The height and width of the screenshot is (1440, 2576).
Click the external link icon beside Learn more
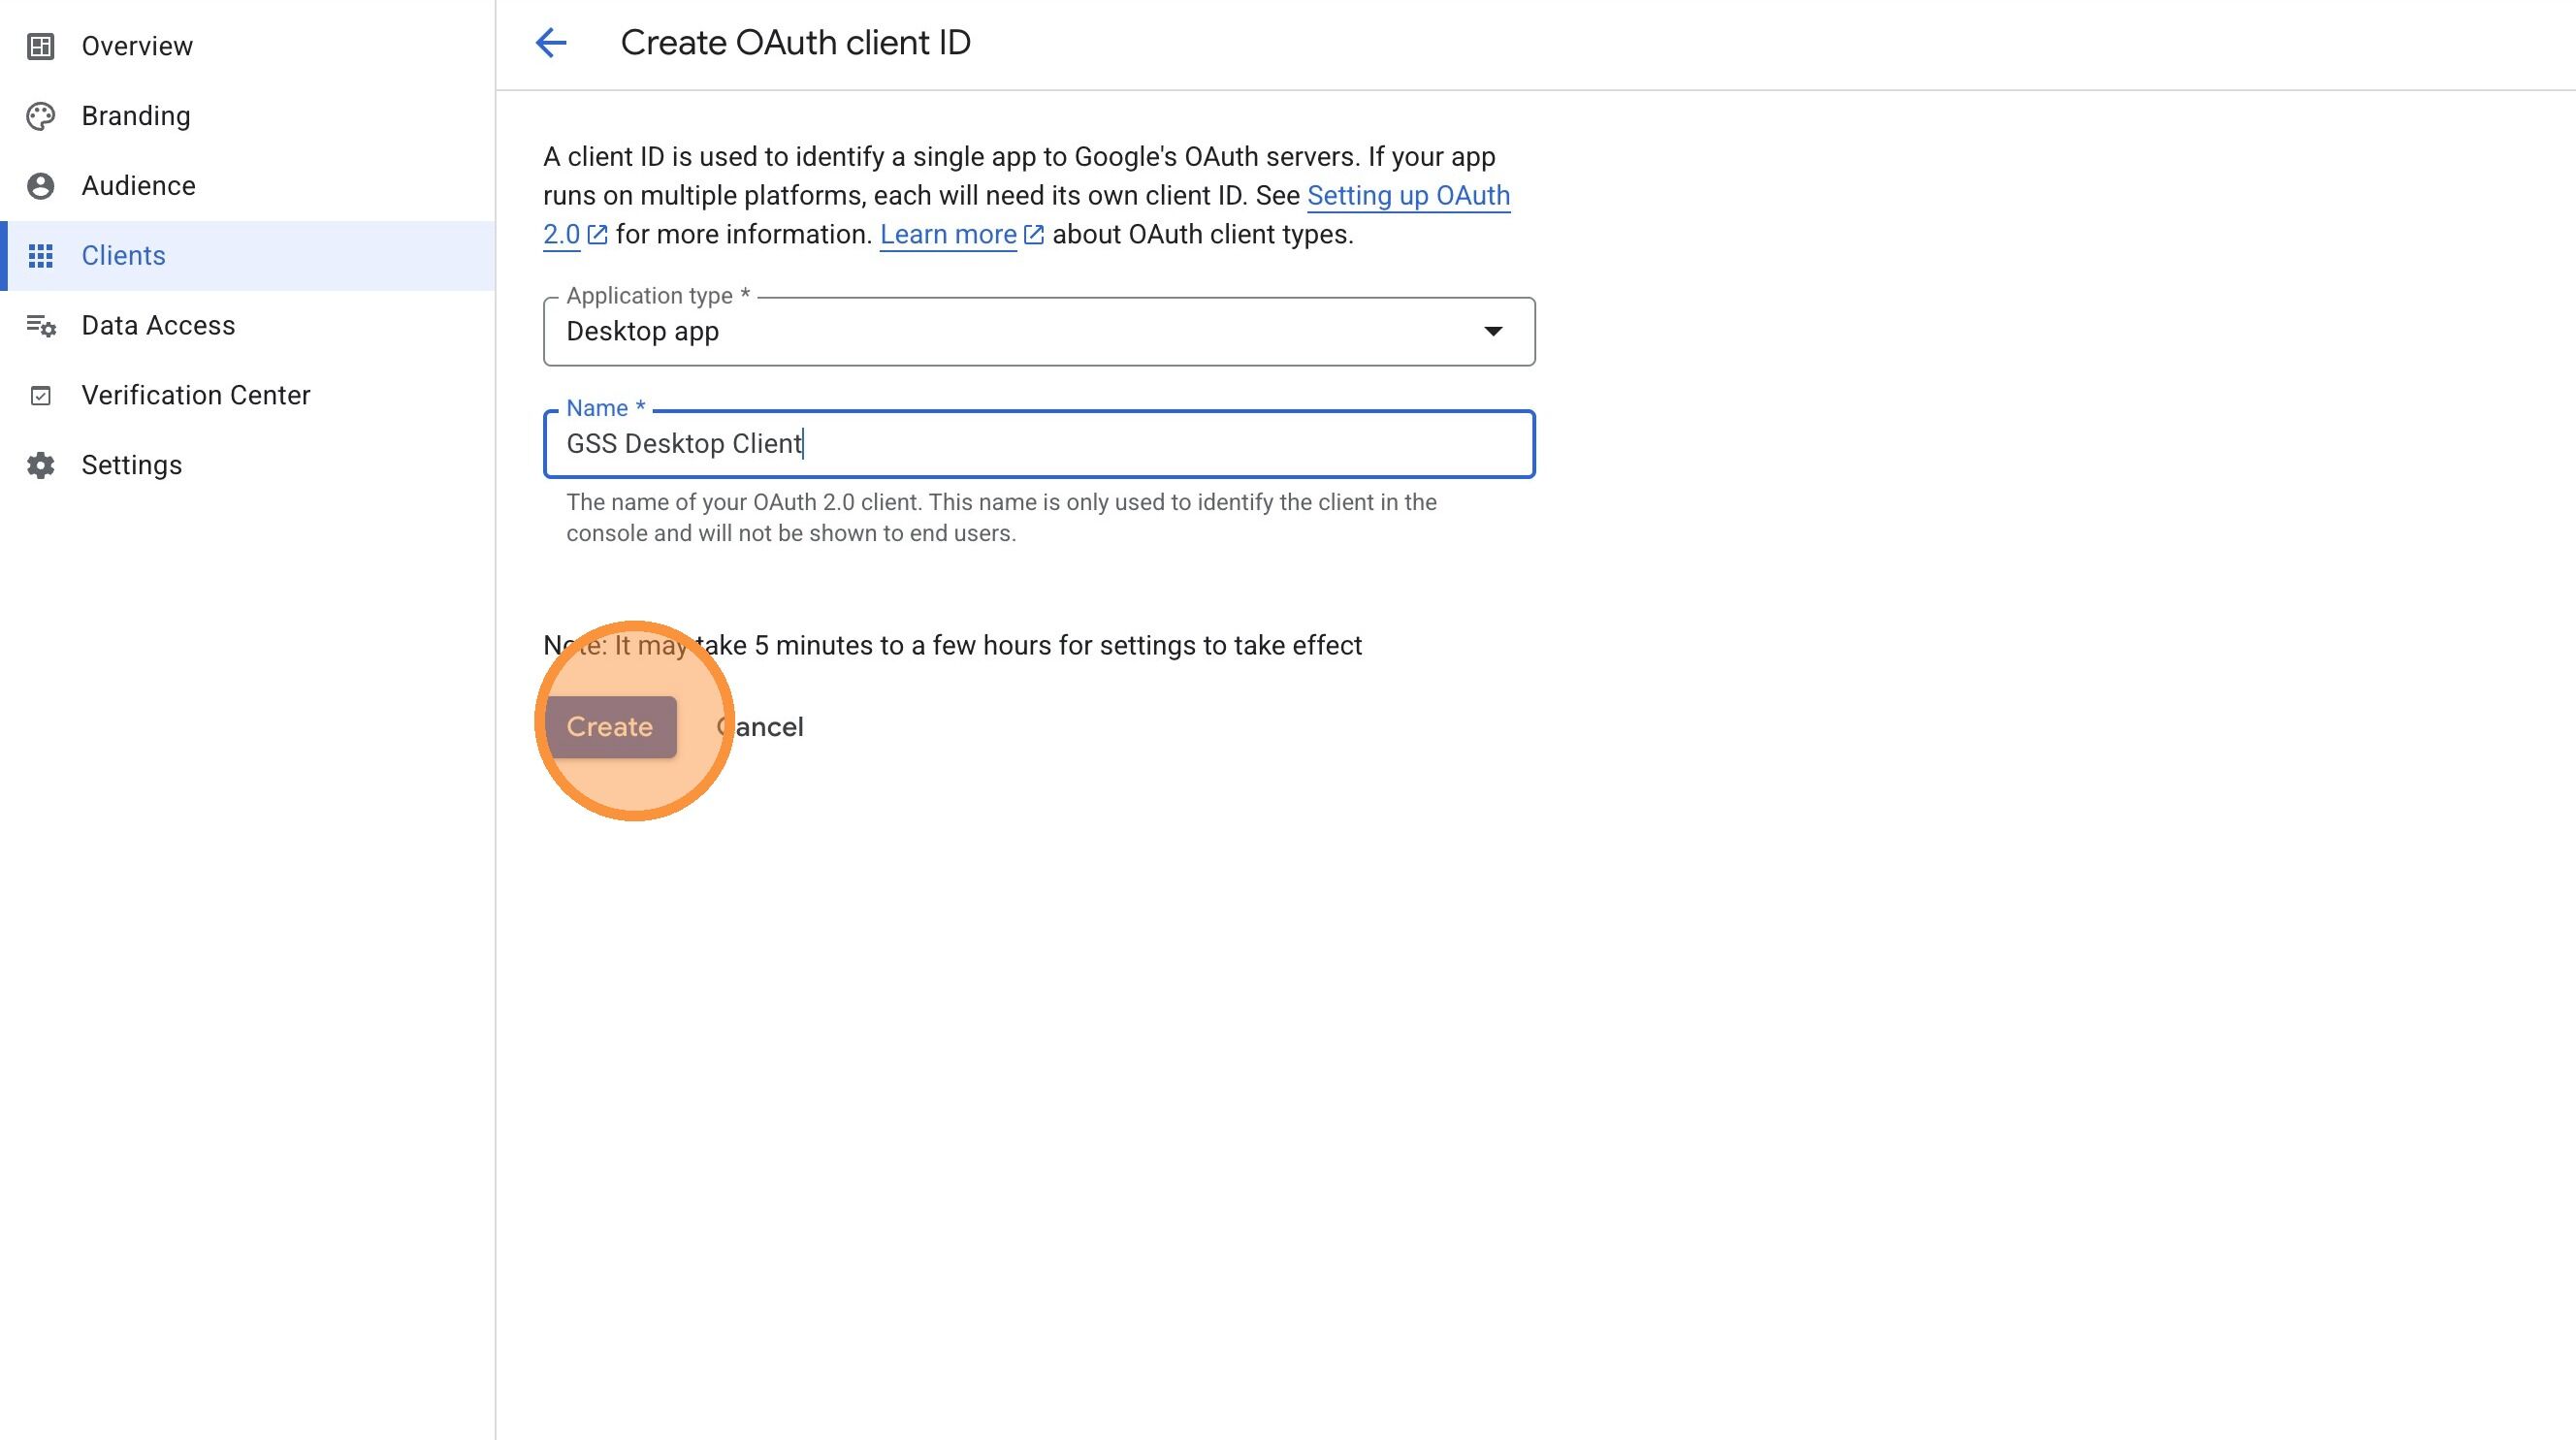pos(1034,233)
